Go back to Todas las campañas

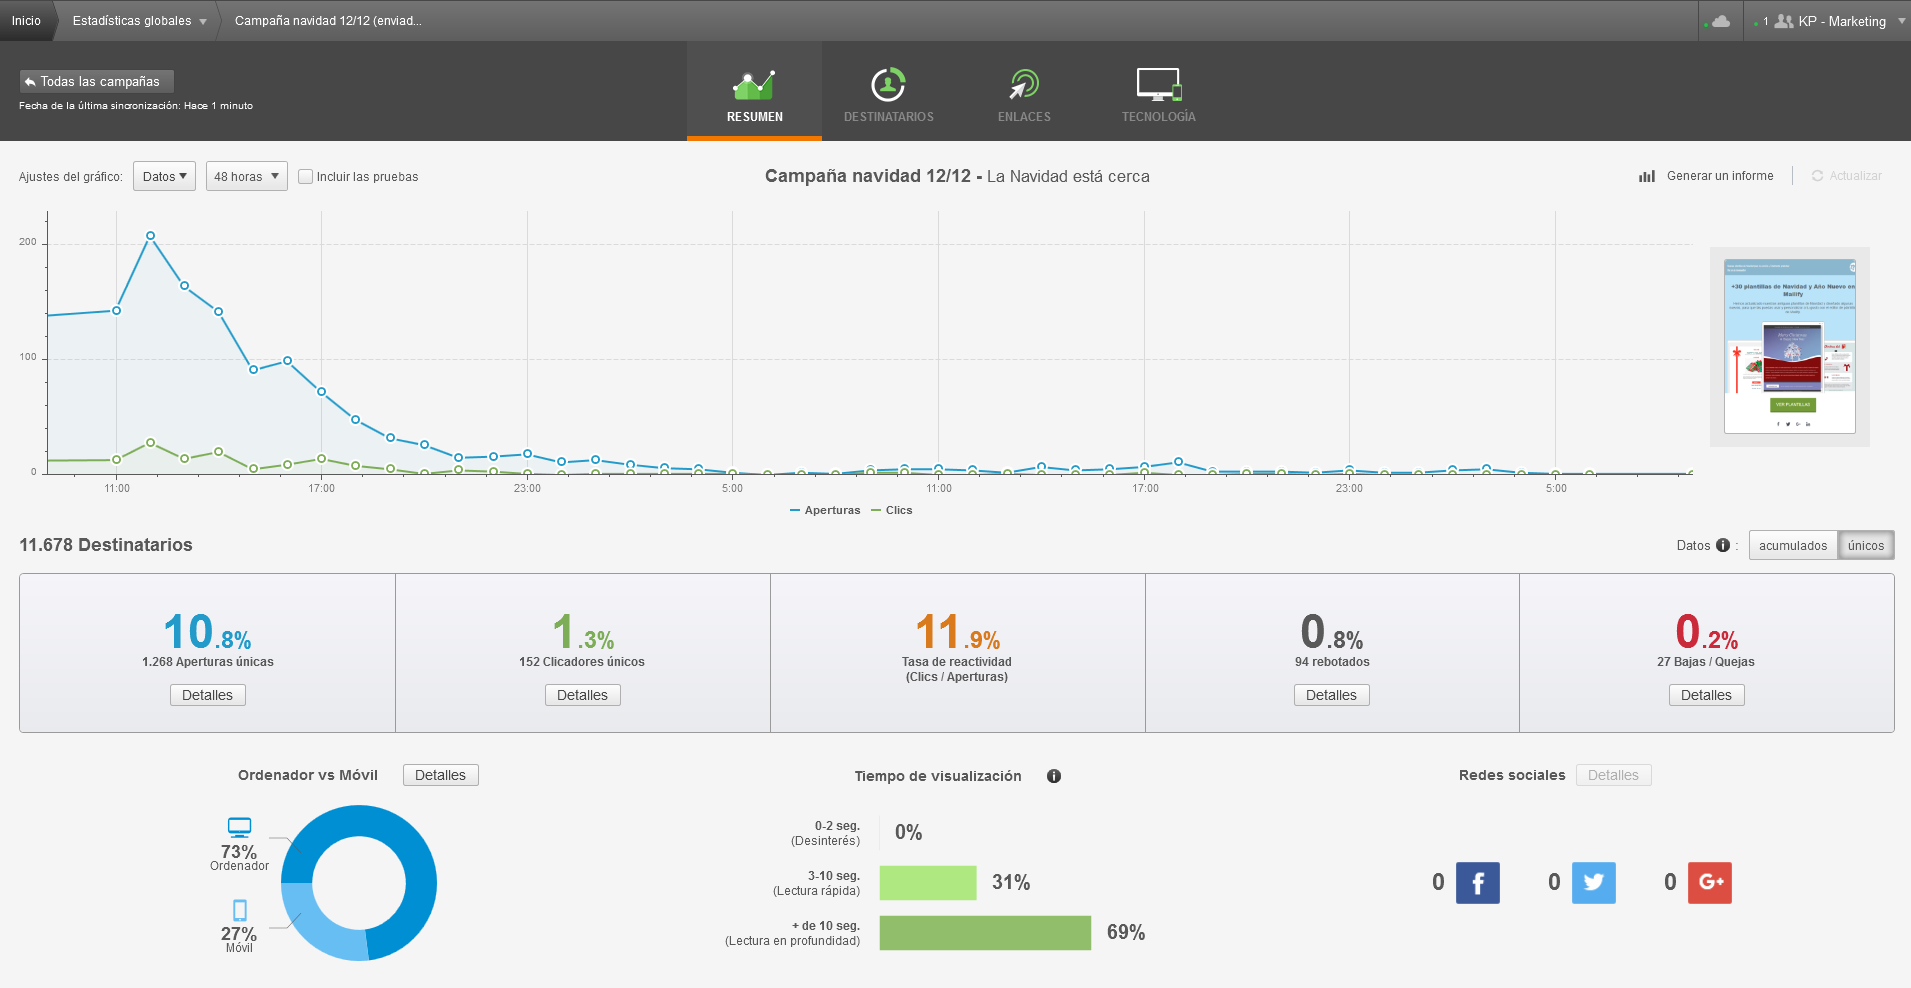tap(96, 81)
